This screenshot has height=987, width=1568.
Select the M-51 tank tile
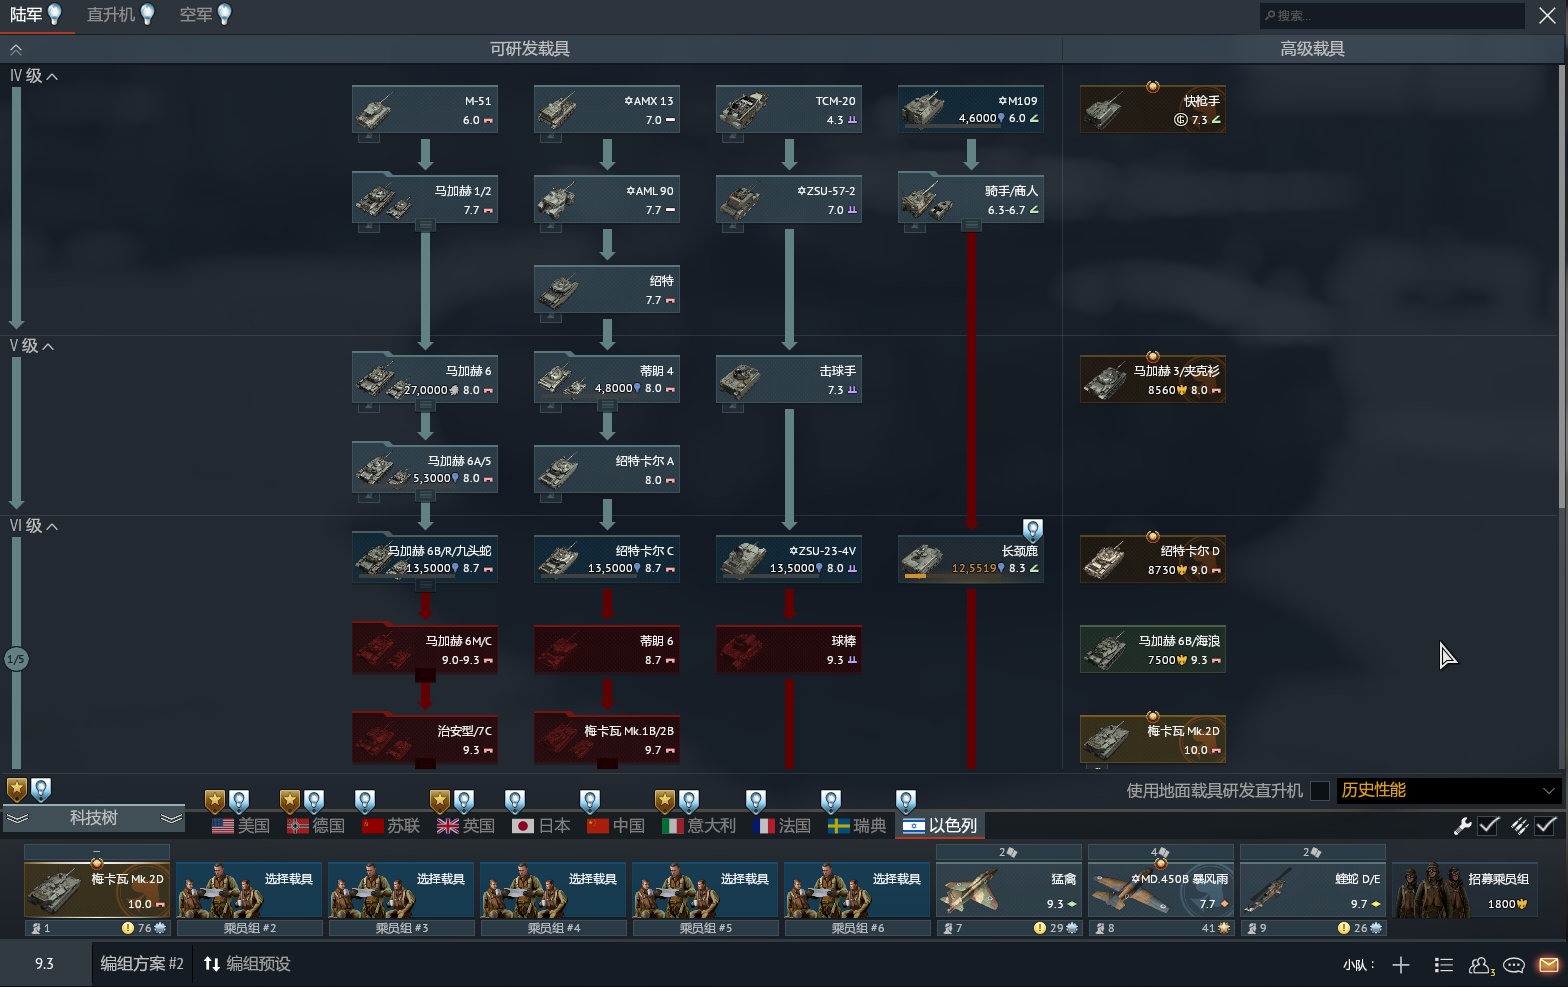(x=425, y=110)
